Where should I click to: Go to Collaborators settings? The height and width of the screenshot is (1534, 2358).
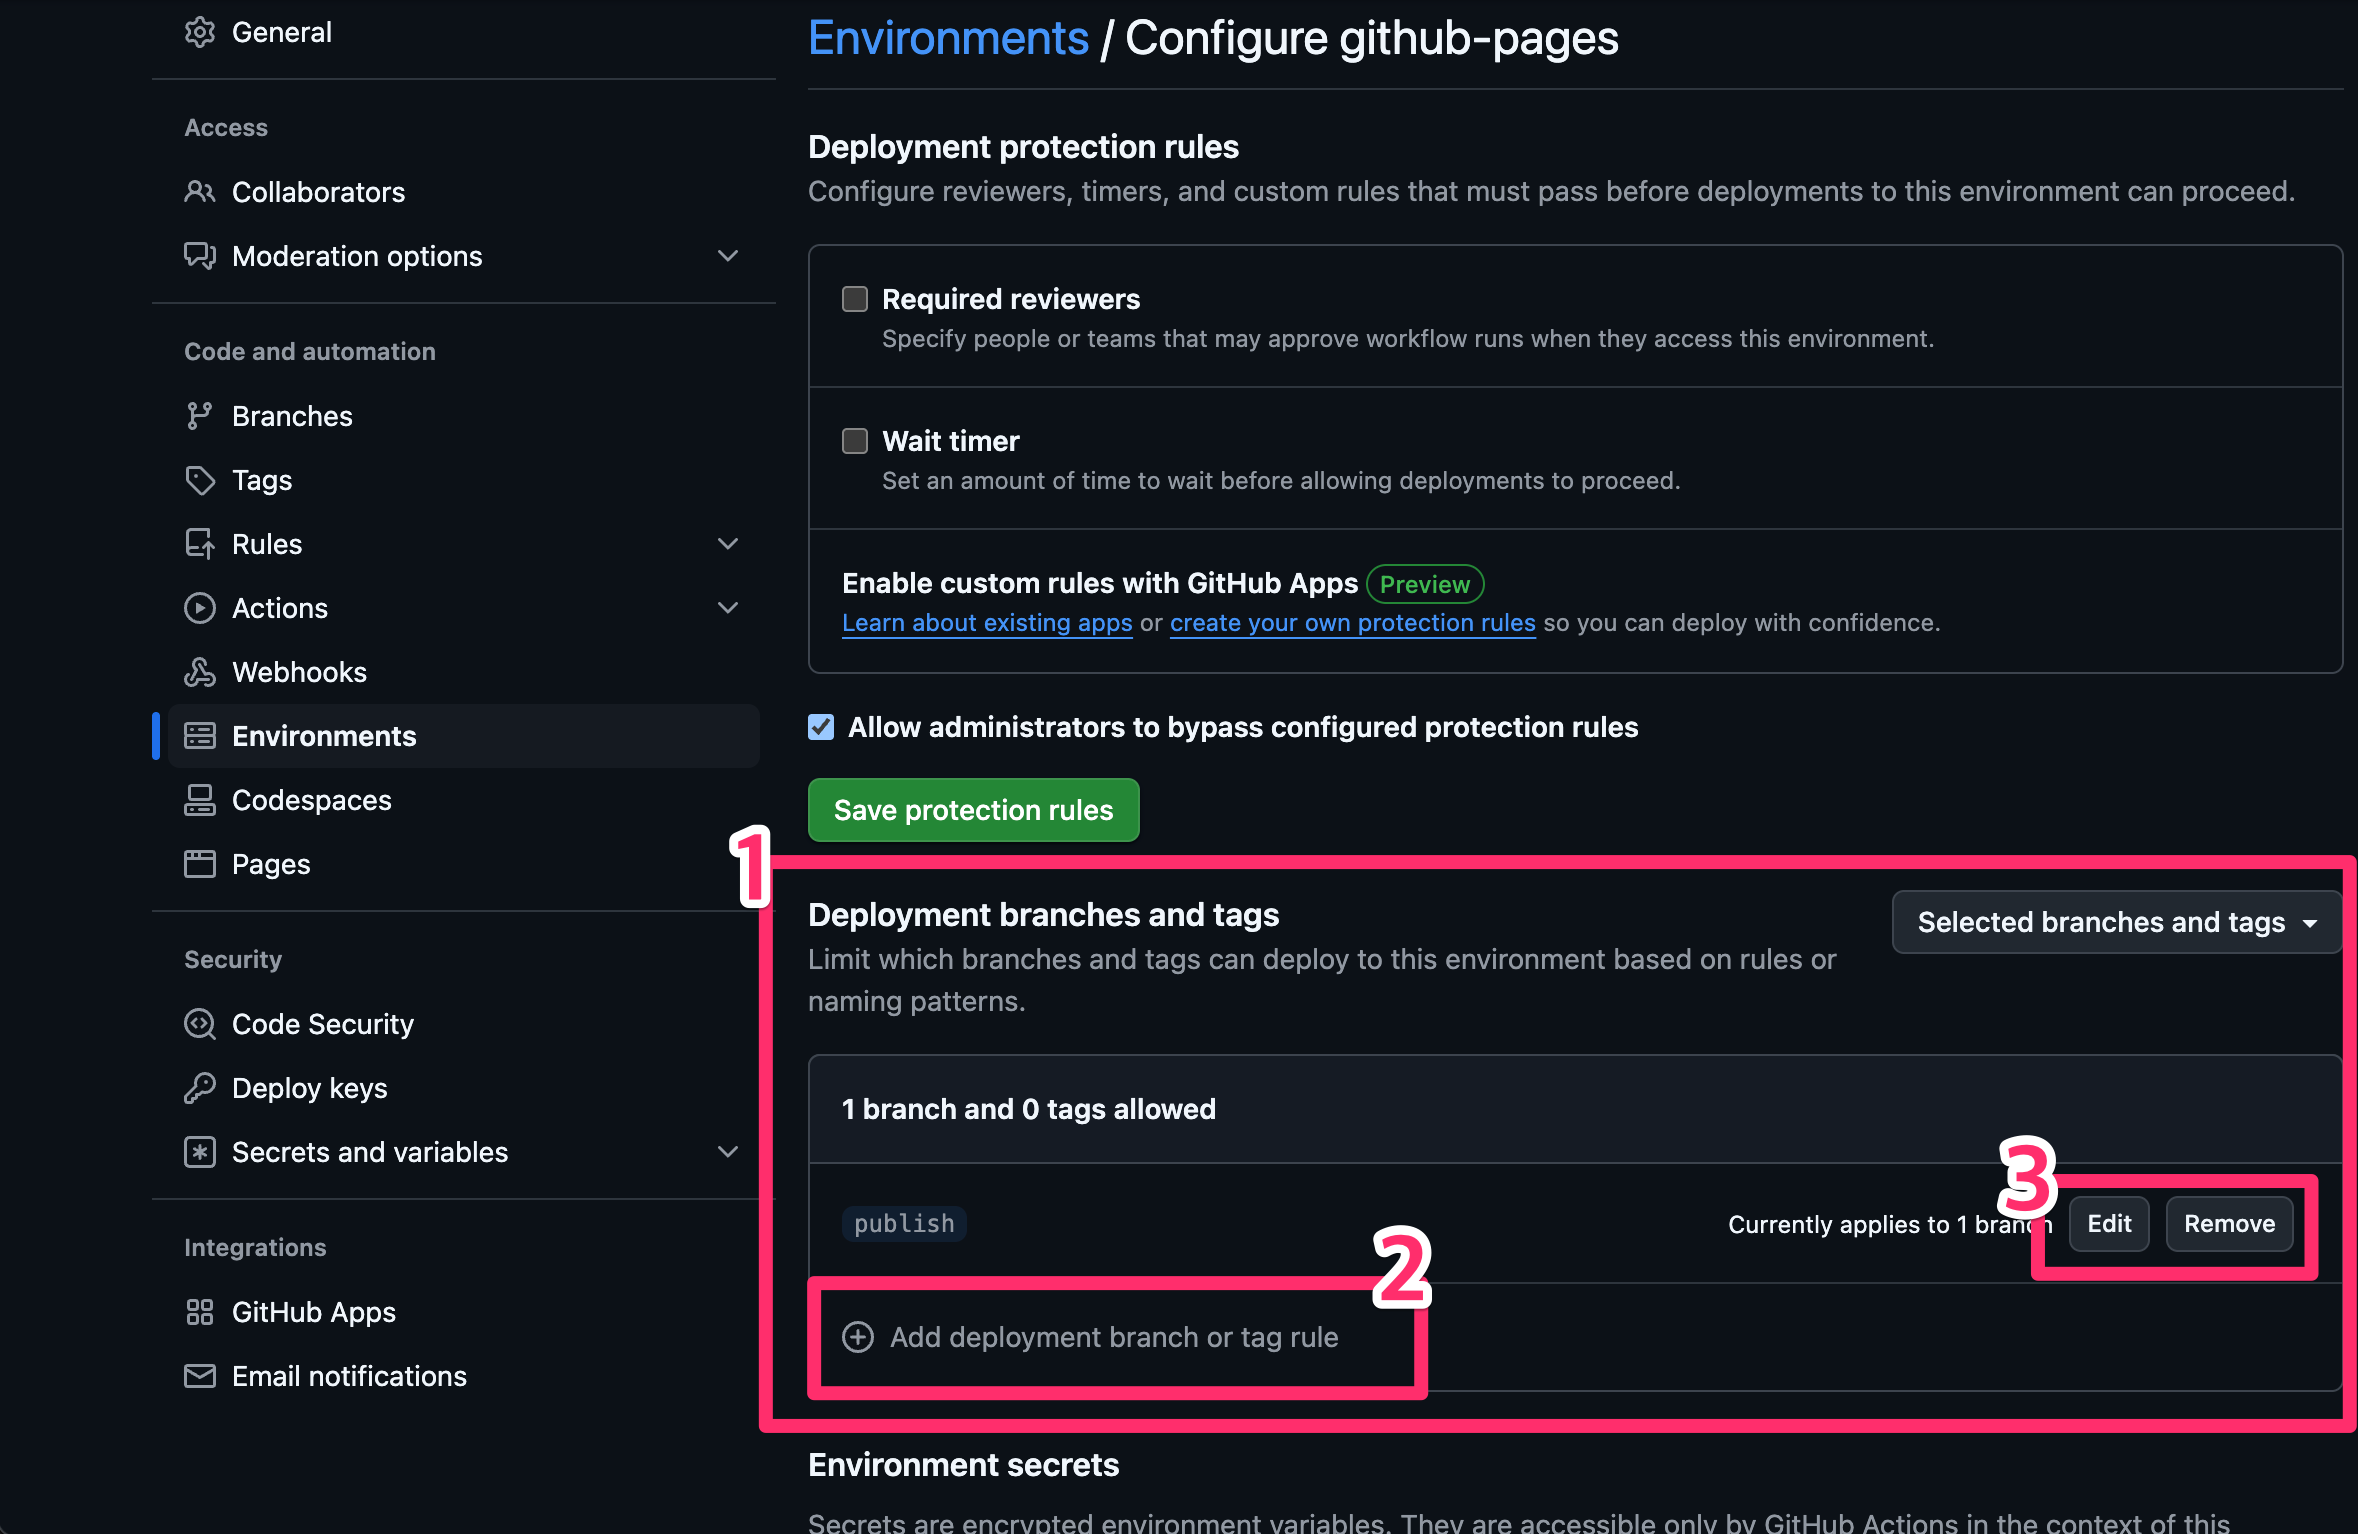[x=318, y=192]
